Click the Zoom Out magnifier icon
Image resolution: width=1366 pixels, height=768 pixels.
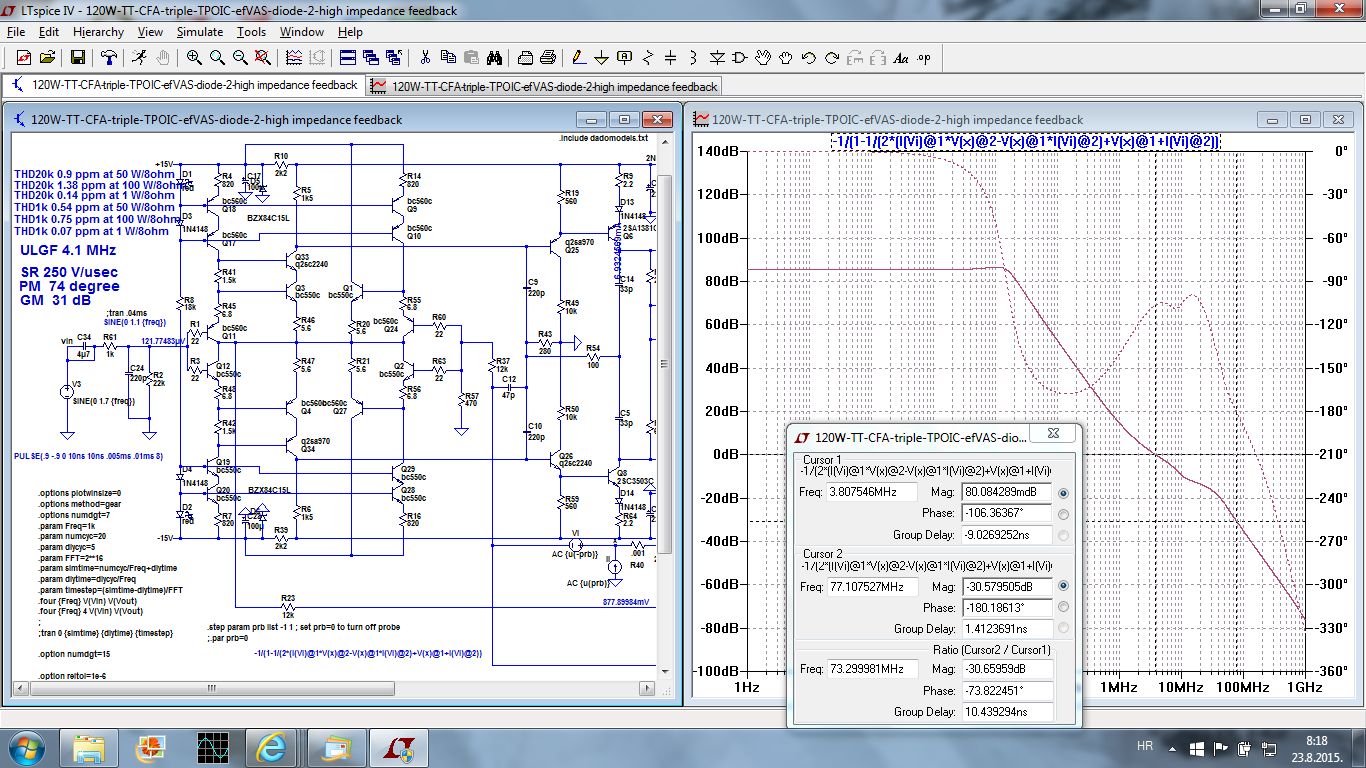click(x=240, y=57)
